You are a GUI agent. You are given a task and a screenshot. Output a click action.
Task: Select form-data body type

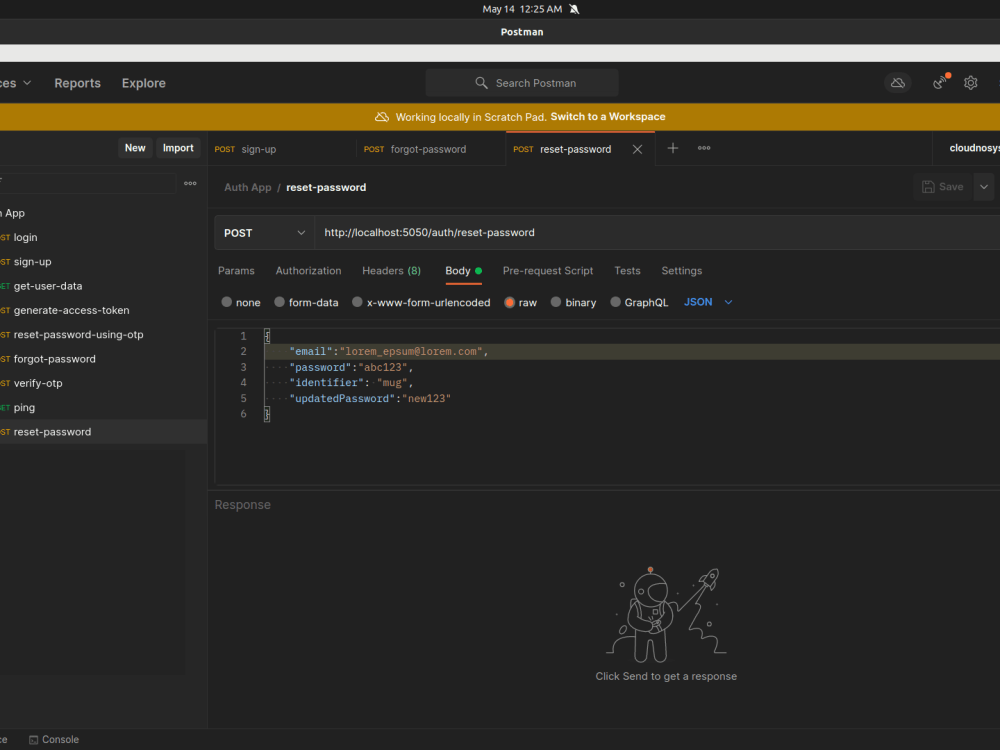306,302
